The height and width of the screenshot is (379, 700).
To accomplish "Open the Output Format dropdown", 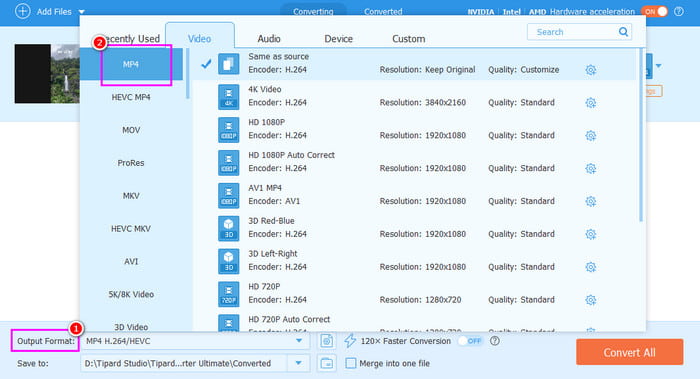I will coord(299,341).
